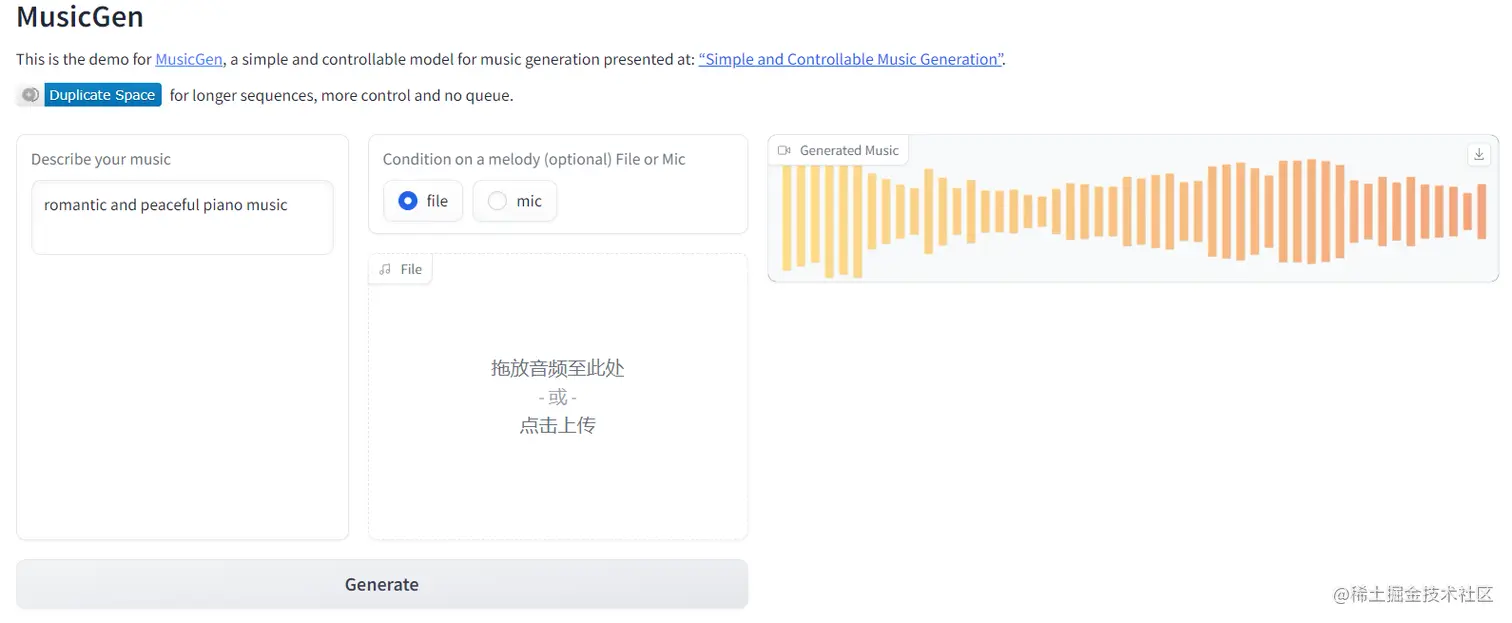Click the 拖放音频至此处 drop zone text
The width and height of the screenshot is (1512, 623).
(557, 368)
